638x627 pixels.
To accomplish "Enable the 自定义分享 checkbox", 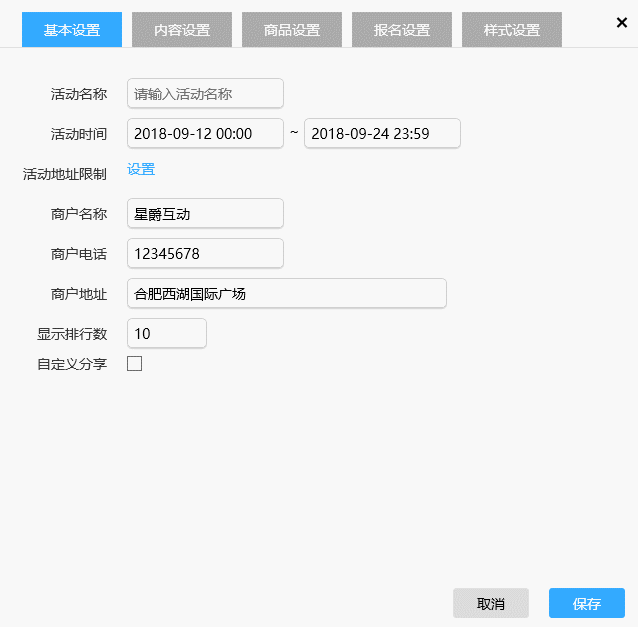I will click(x=134, y=363).
